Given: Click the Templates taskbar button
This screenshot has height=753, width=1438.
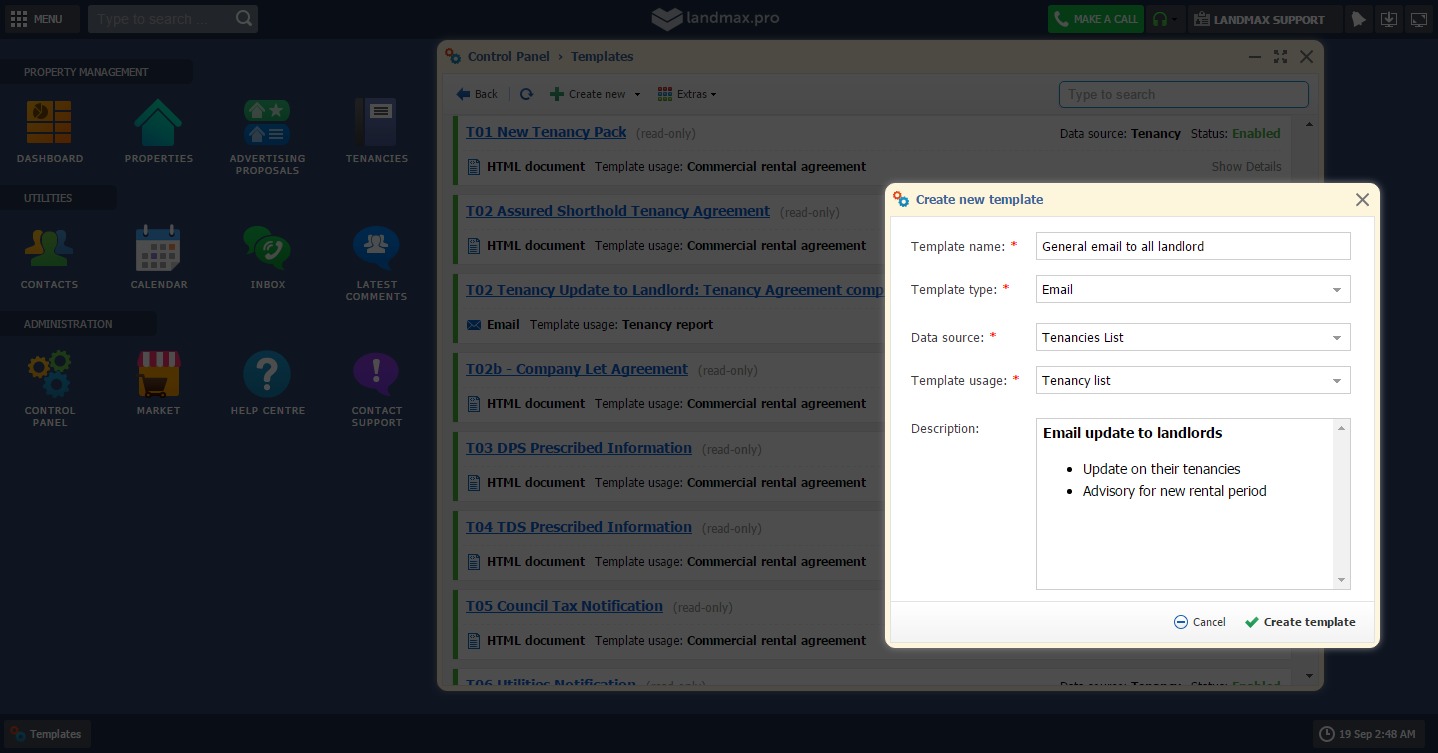Looking at the screenshot, I should pyautogui.click(x=47, y=734).
